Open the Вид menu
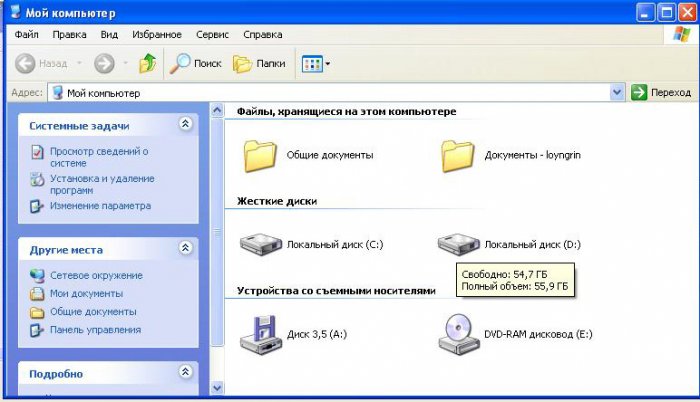 [109, 34]
